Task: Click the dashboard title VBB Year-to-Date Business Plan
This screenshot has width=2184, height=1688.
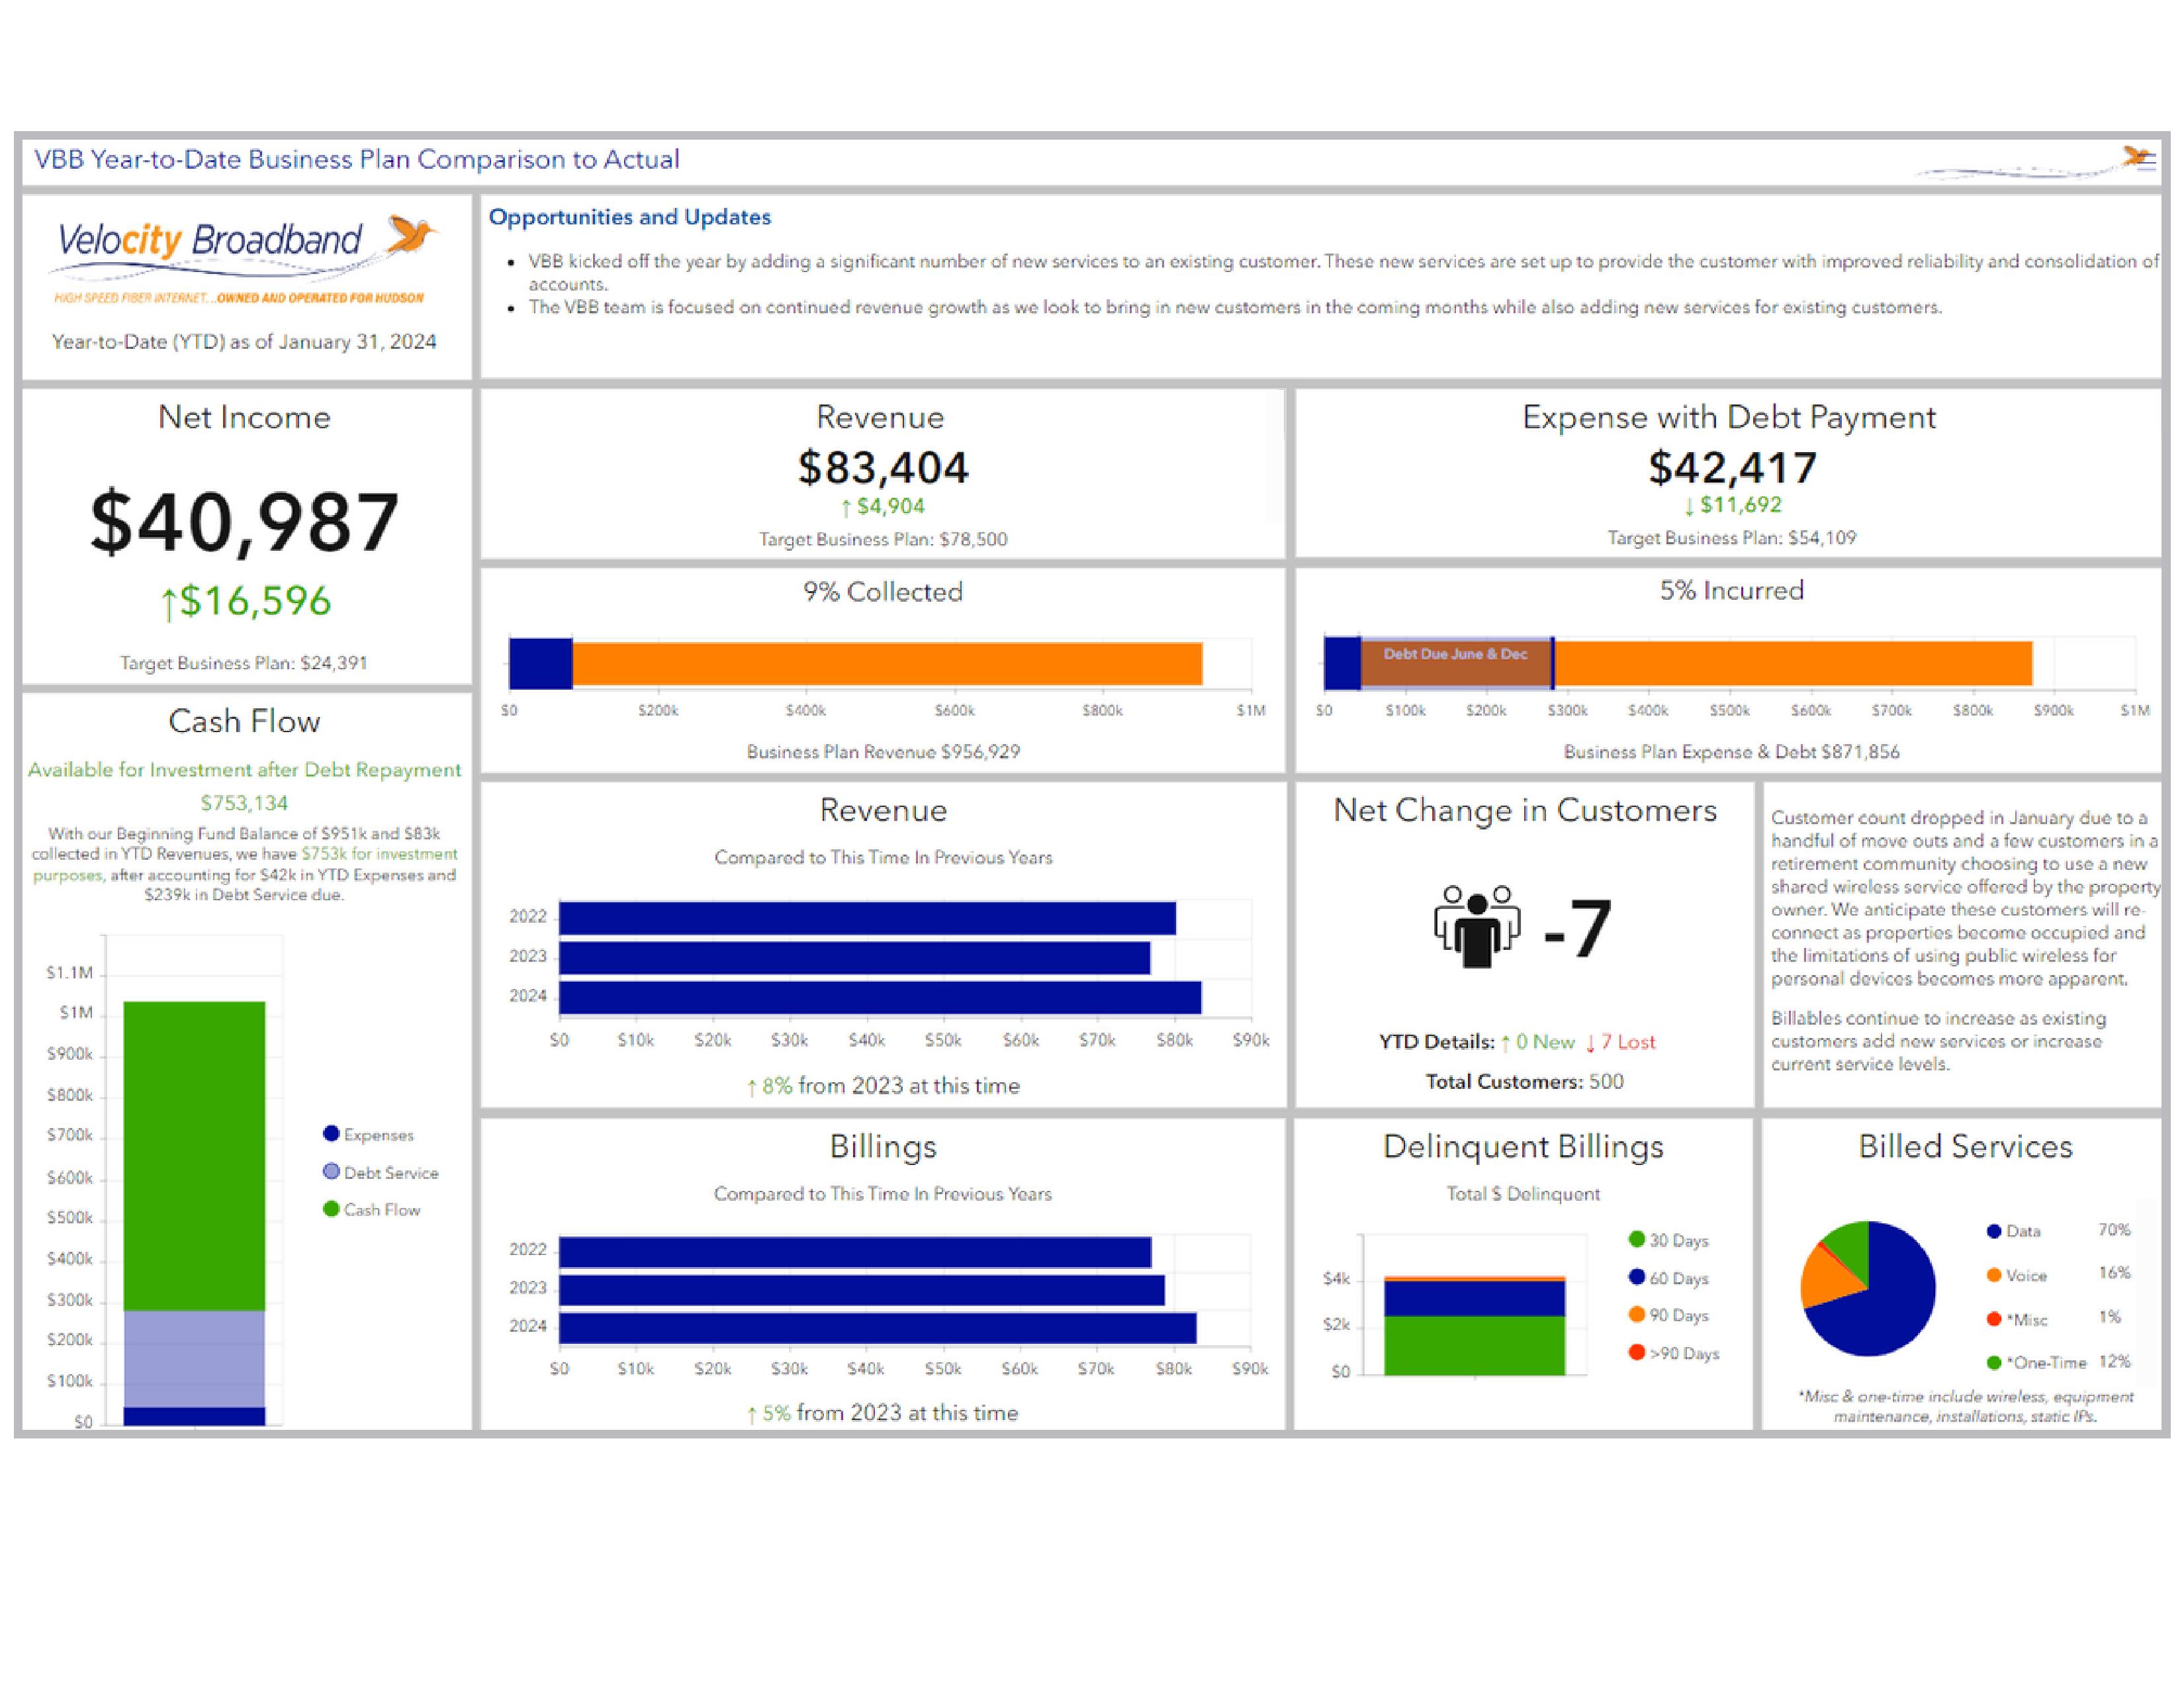Action: pyautogui.click(x=357, y=160)
